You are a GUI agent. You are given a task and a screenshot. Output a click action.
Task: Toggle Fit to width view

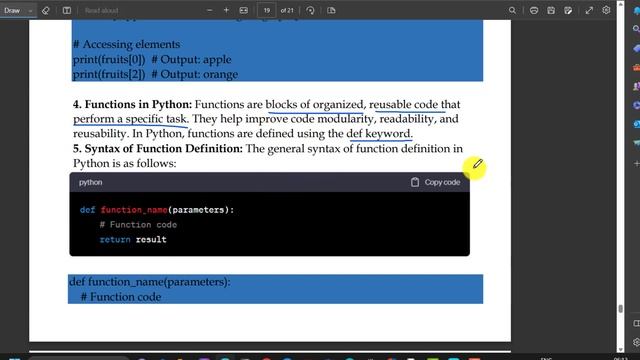click(x=244, y=11)
